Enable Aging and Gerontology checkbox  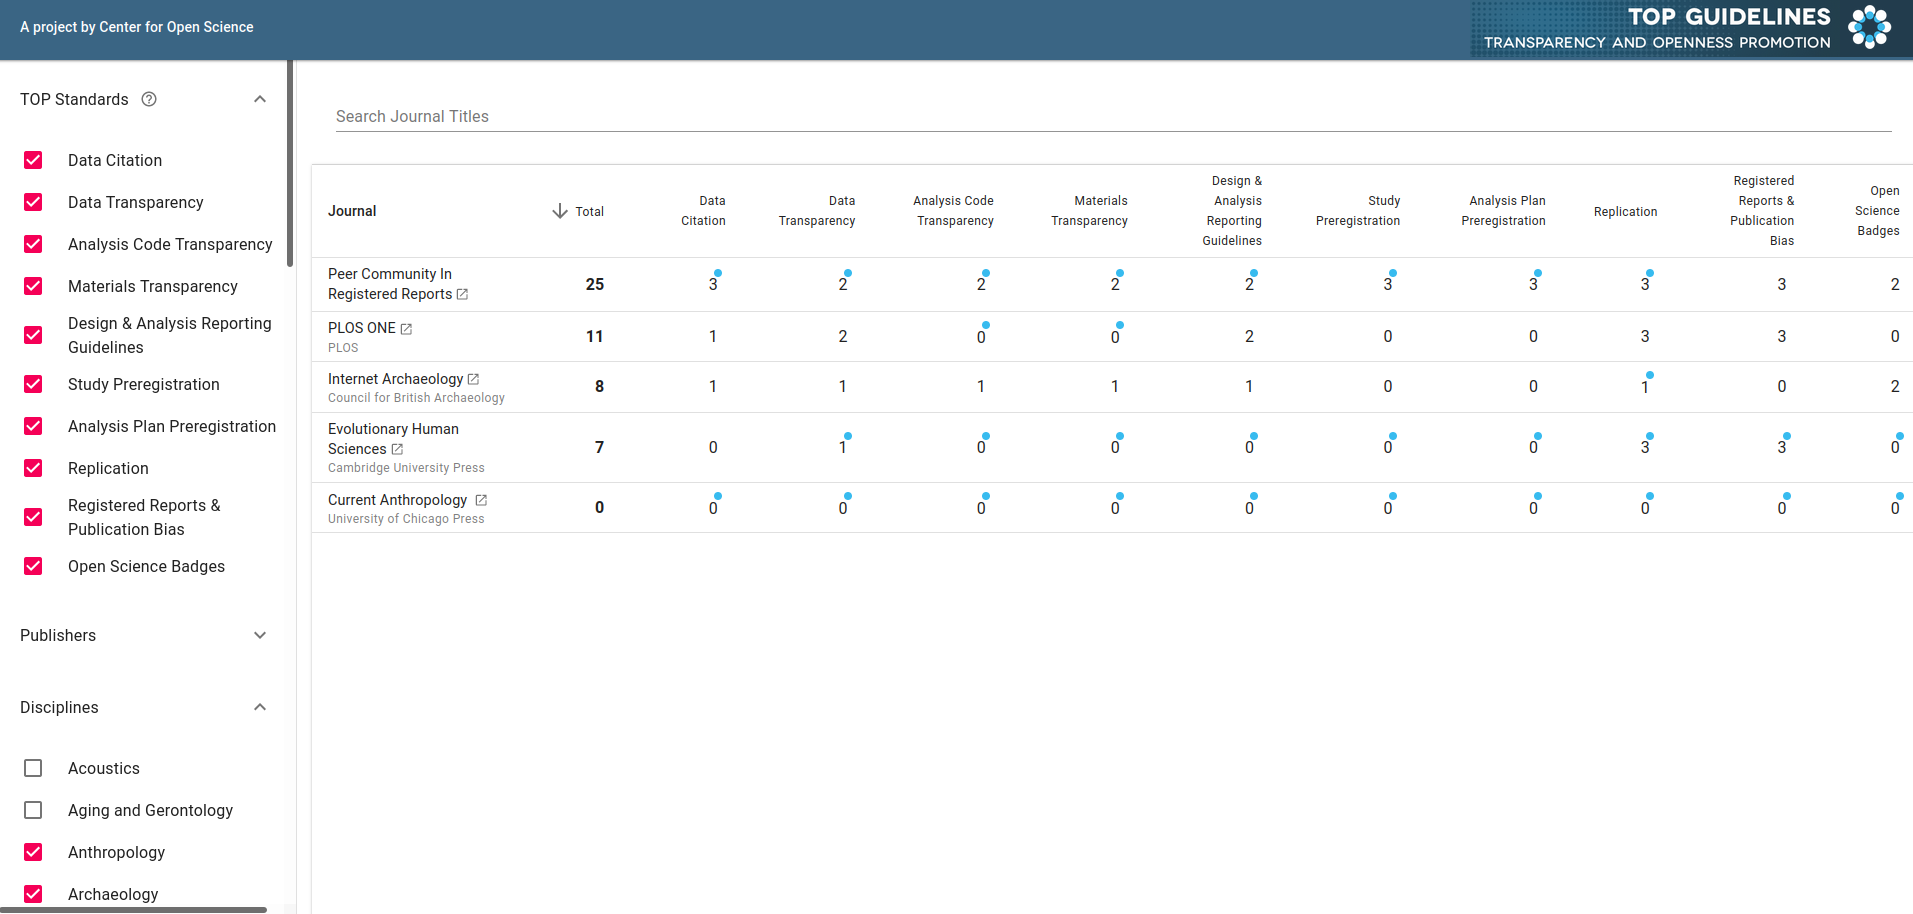click(33, 810)
